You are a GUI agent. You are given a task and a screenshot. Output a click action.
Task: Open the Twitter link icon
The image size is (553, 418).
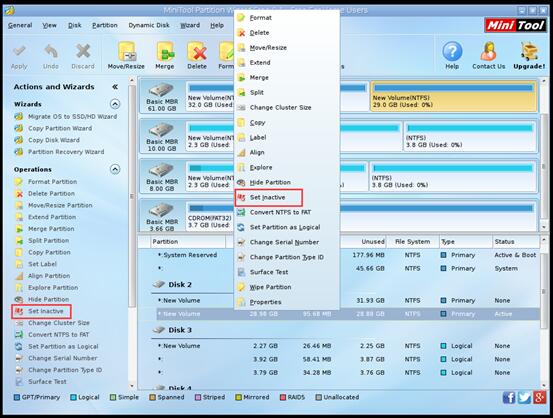524,398
